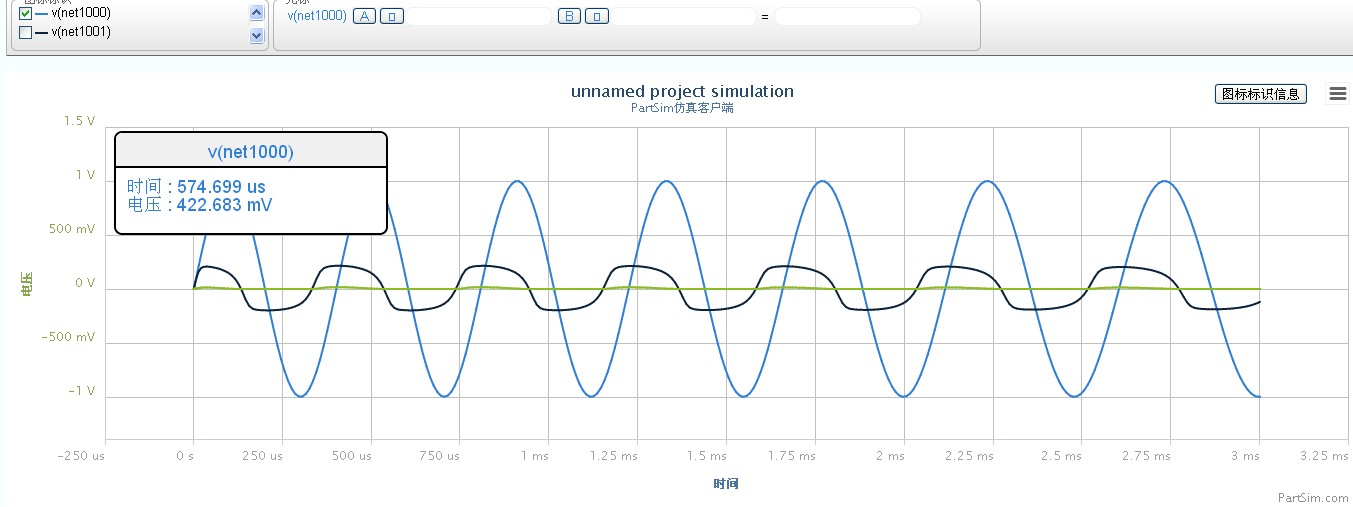Viewport: 1353px width, 507px height.
Task: Click the '1.5 V' y-axis label
Action: point(79,120)
